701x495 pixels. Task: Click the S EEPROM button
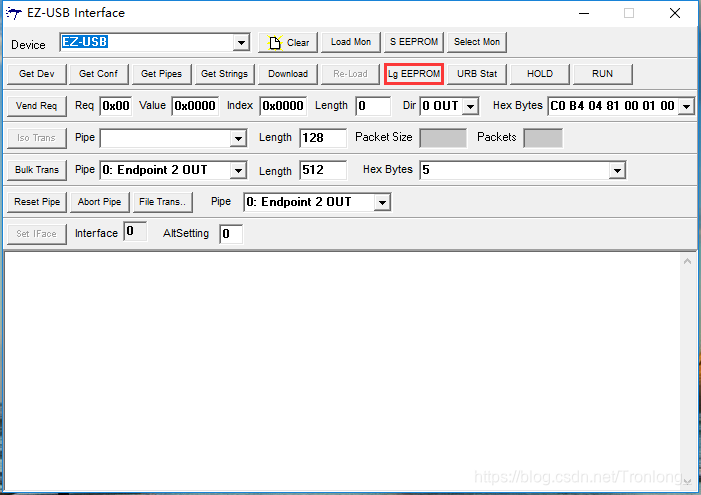[x=414, y=42]
